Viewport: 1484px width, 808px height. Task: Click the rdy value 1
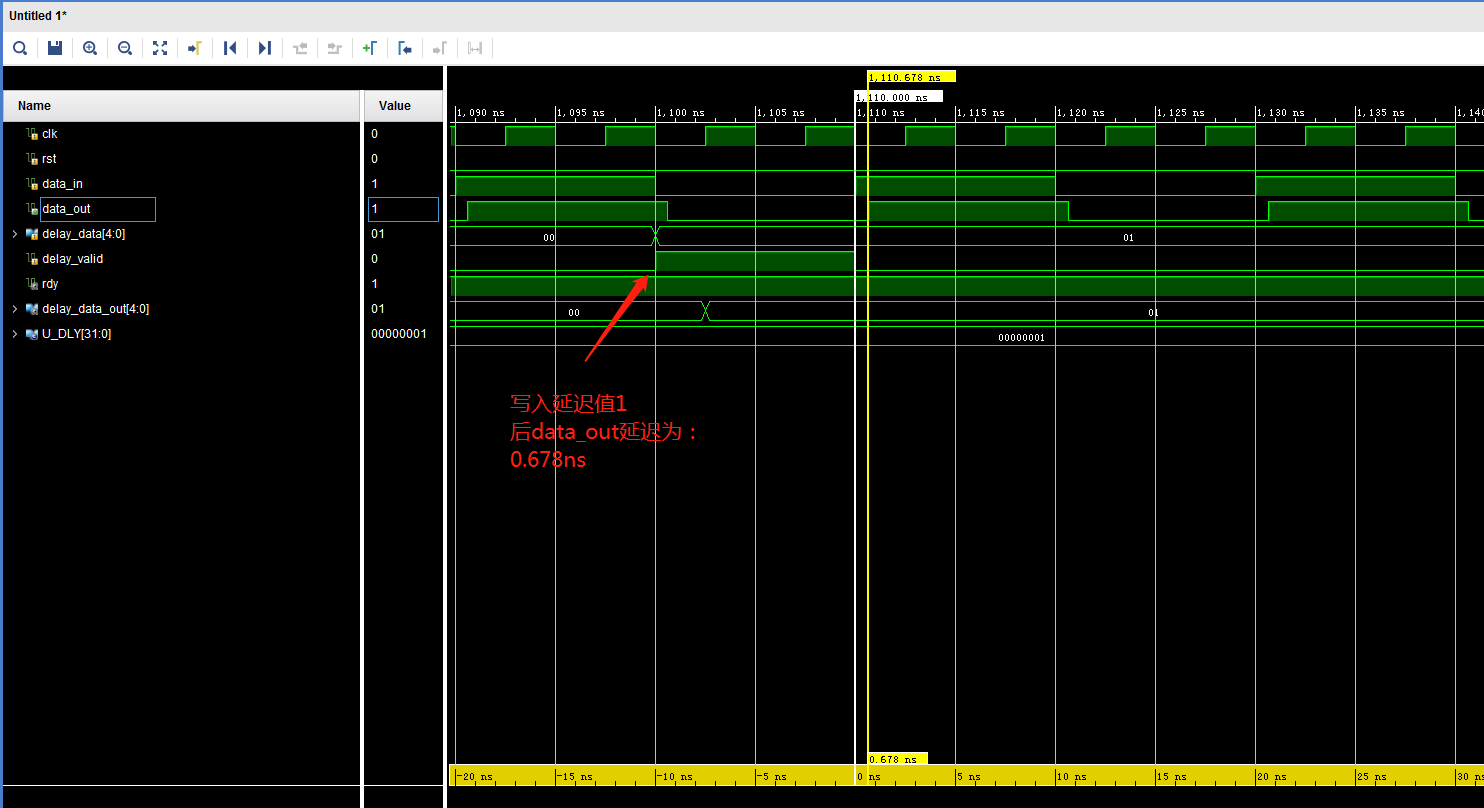pos(374,284)
